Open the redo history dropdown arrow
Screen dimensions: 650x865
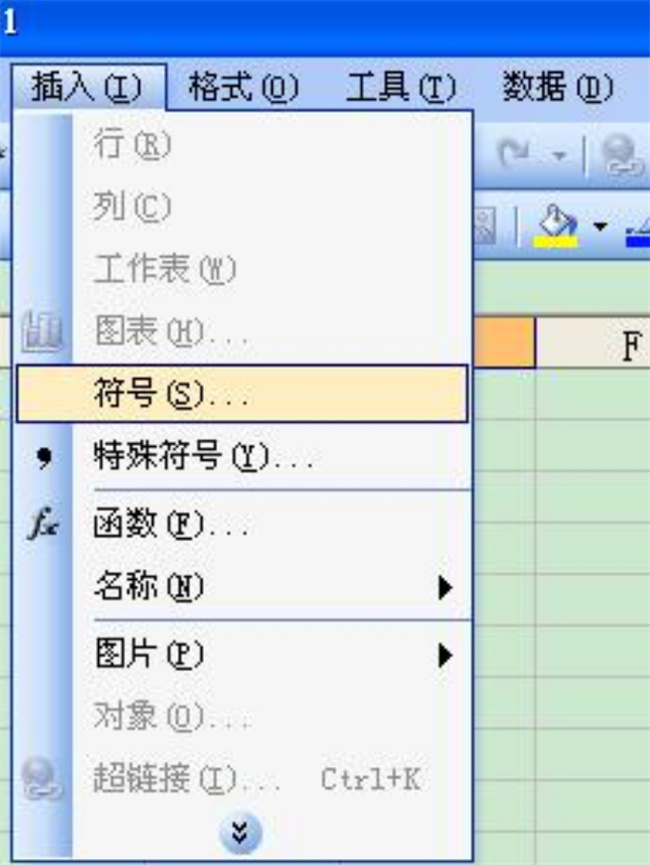click(x=560, y=156)
